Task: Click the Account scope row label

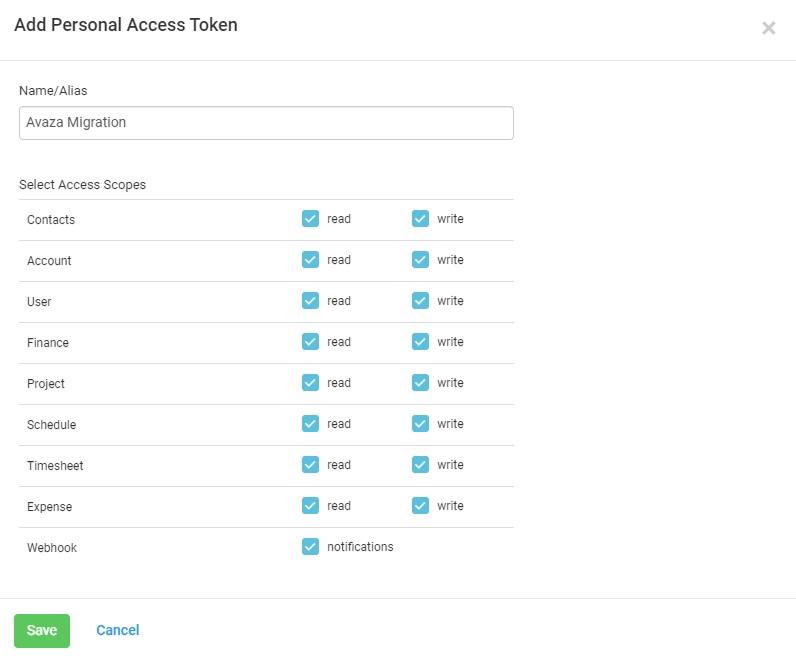Action: [49, 260]
